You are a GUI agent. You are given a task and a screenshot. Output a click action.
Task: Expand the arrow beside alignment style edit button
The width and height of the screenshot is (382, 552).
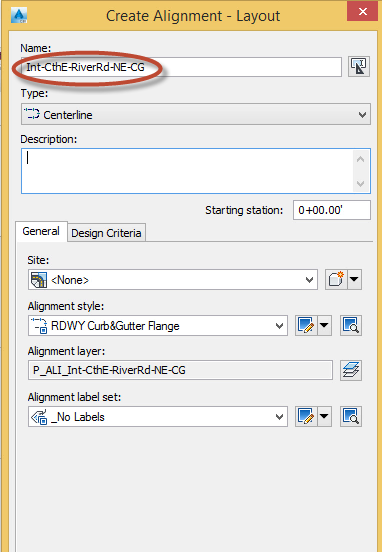[324, 325]
